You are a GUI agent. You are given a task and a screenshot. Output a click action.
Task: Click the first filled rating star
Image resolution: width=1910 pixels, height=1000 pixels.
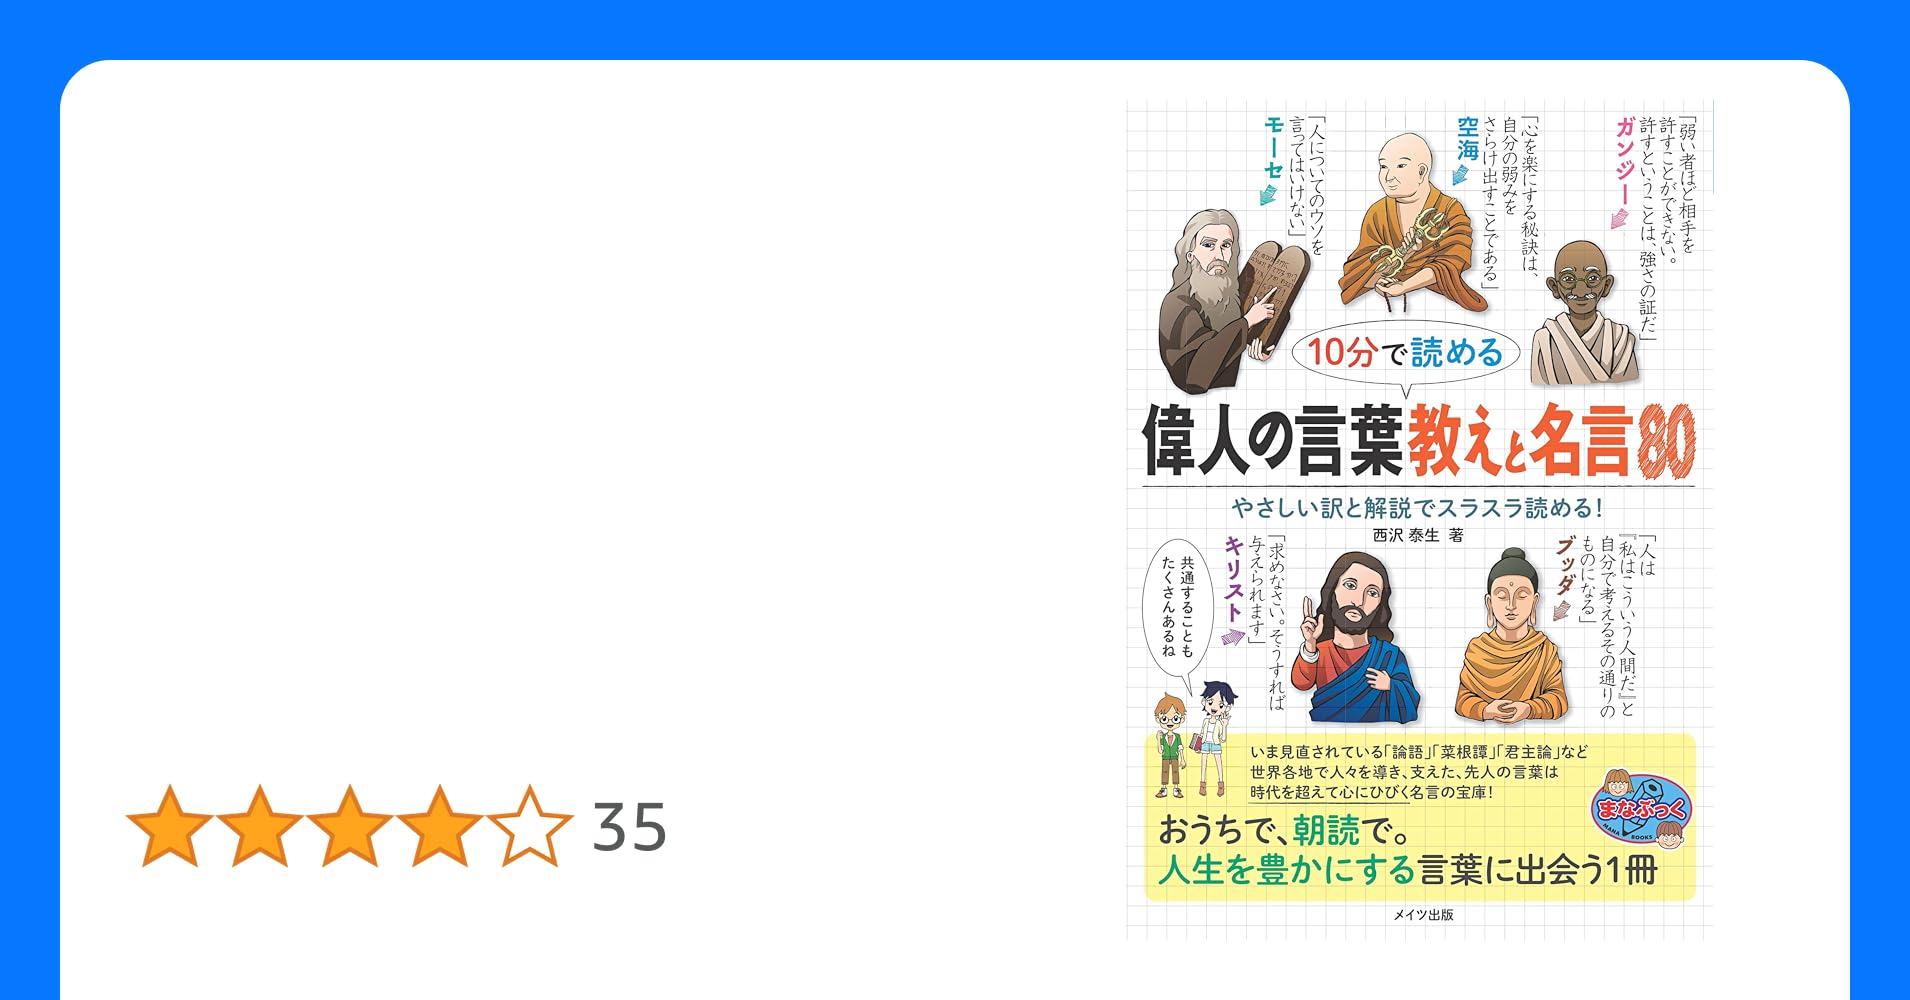click(170, 826)
